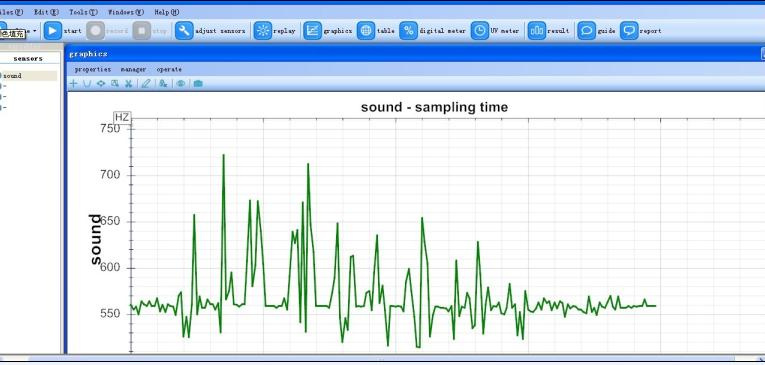
Task: Open the digital meter percent icon
Action: coord(408,31)
